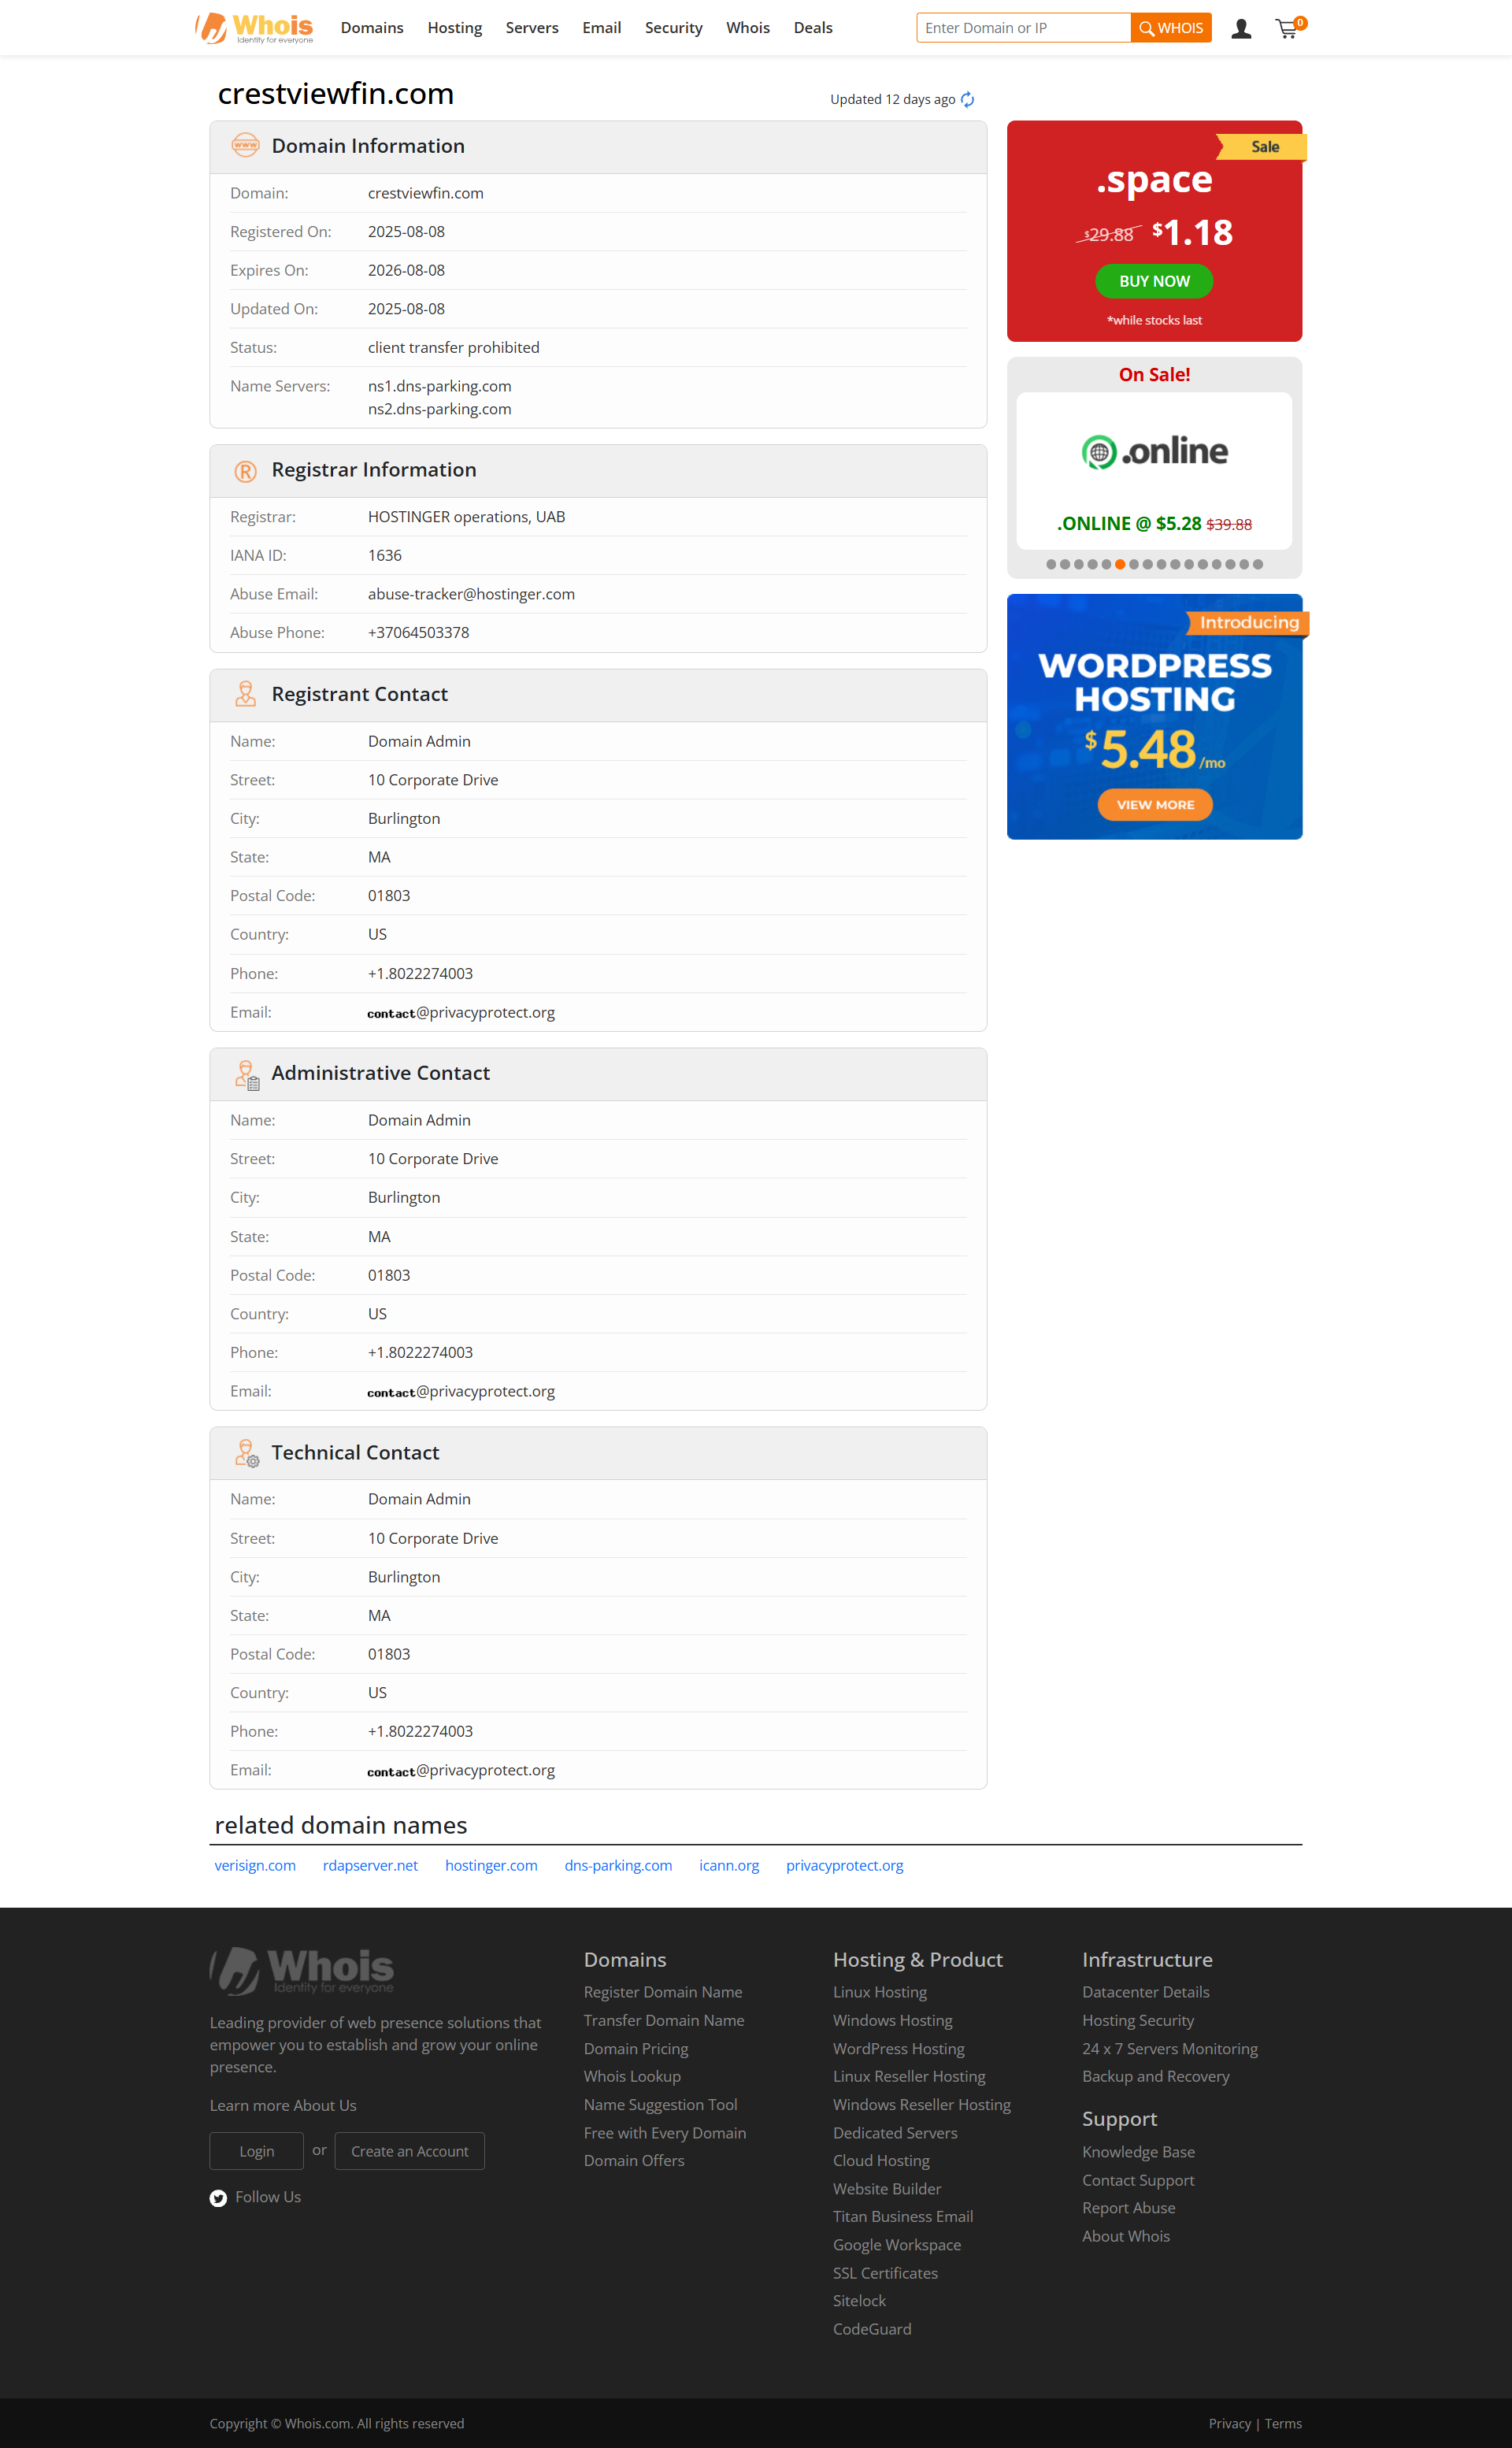Focus the Enter Domain or IP field
Viewport: 1512px width, 2448px height.
(1023, 28)
